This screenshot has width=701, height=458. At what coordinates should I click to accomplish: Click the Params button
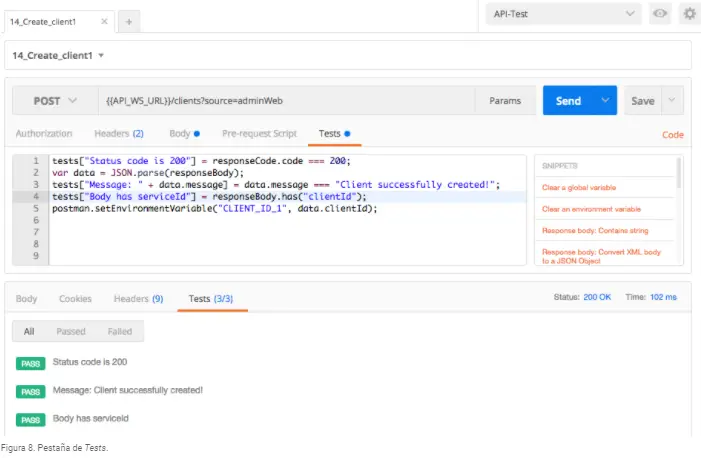(505, 101)
